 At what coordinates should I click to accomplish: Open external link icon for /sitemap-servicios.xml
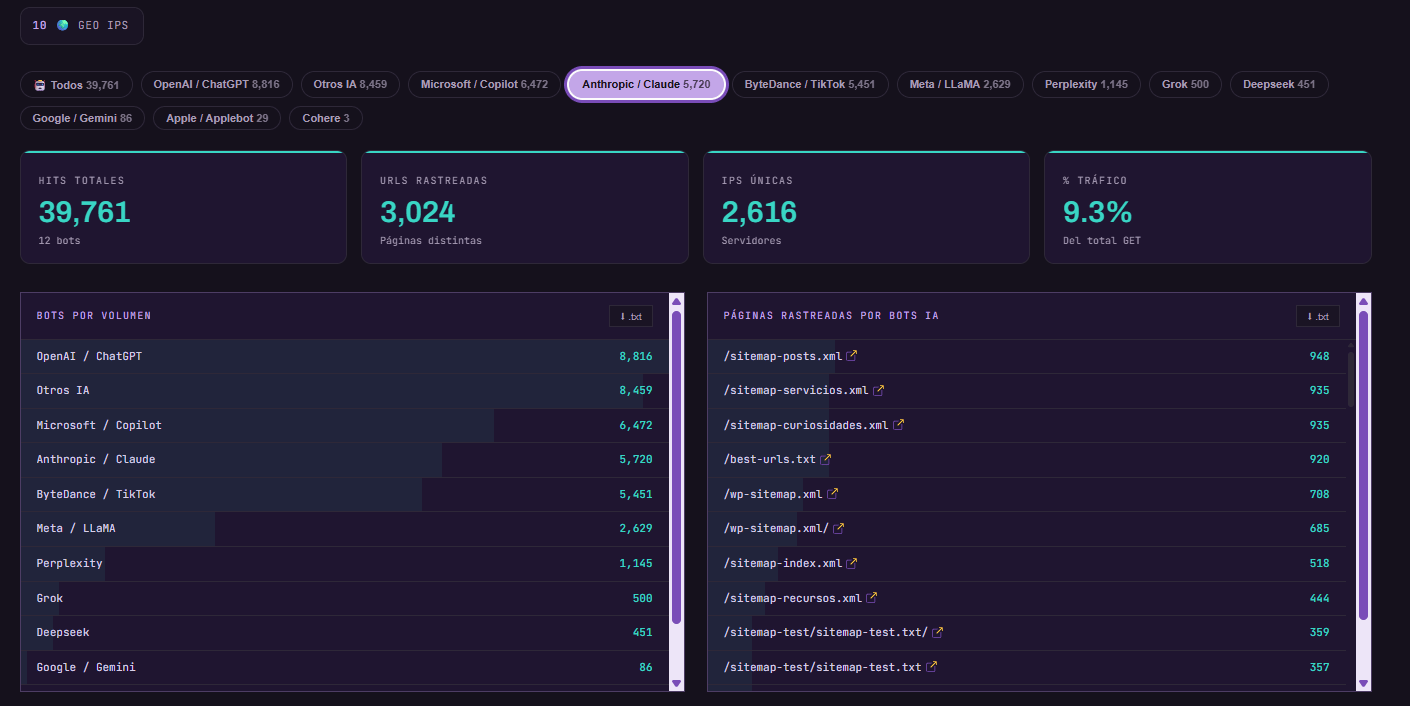coord(879,390)
